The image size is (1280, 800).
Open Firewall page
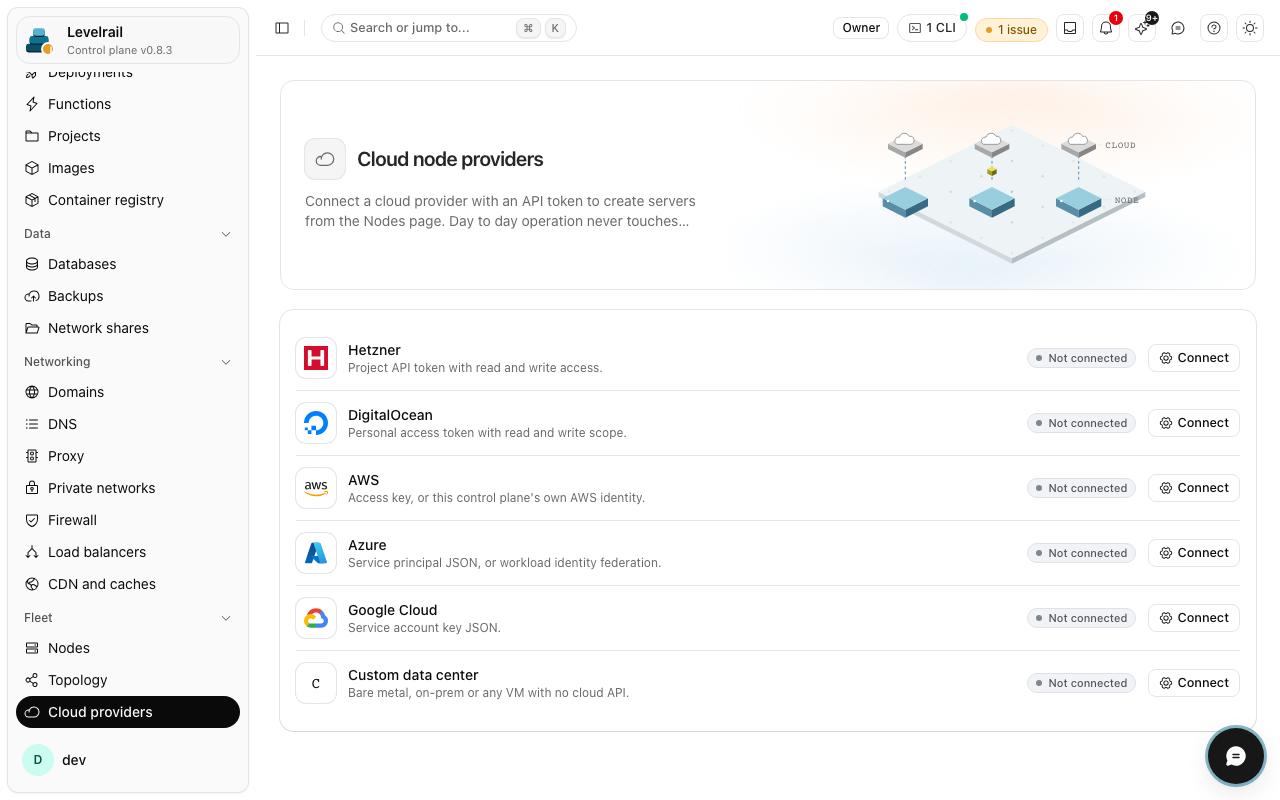128,520
